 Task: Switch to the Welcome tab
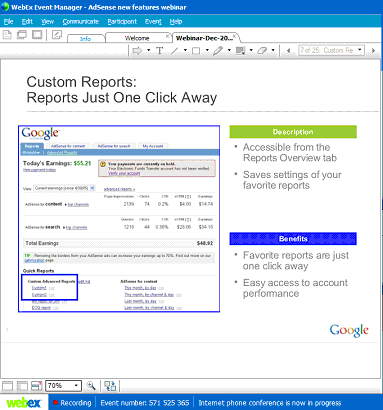click(137, 38)
